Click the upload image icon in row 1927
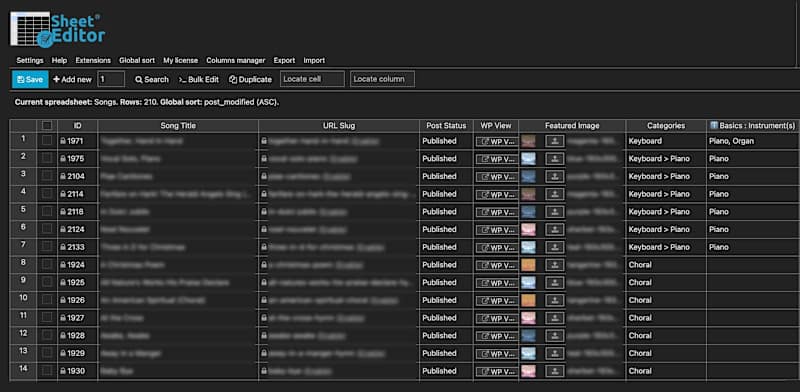The width and height of the screenshot is (800, 392). pos(555,318)
